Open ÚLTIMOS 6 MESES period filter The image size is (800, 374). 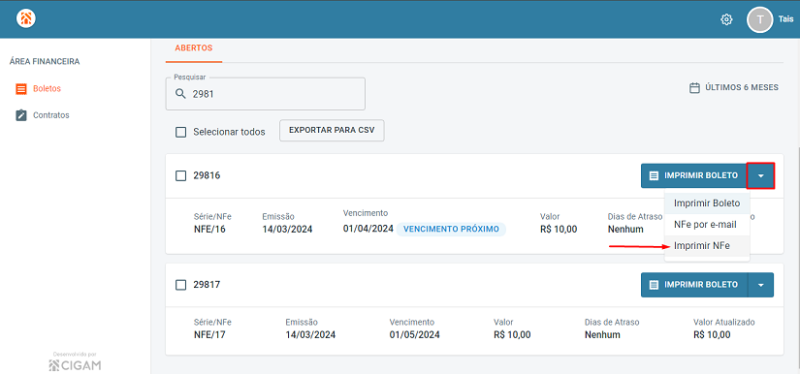click(x=734, y=88)
